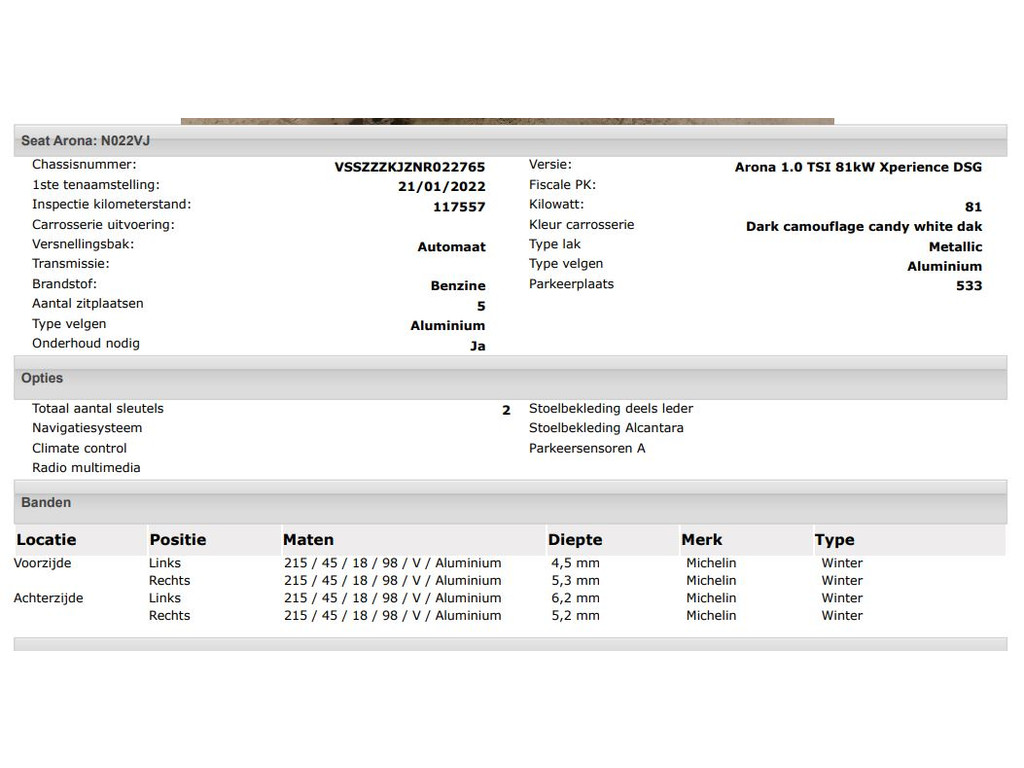Click the Inspectie kilometerstand label
Viewport: 1024px width, 768px height.
pyautogui.click(x=112, y=204)
